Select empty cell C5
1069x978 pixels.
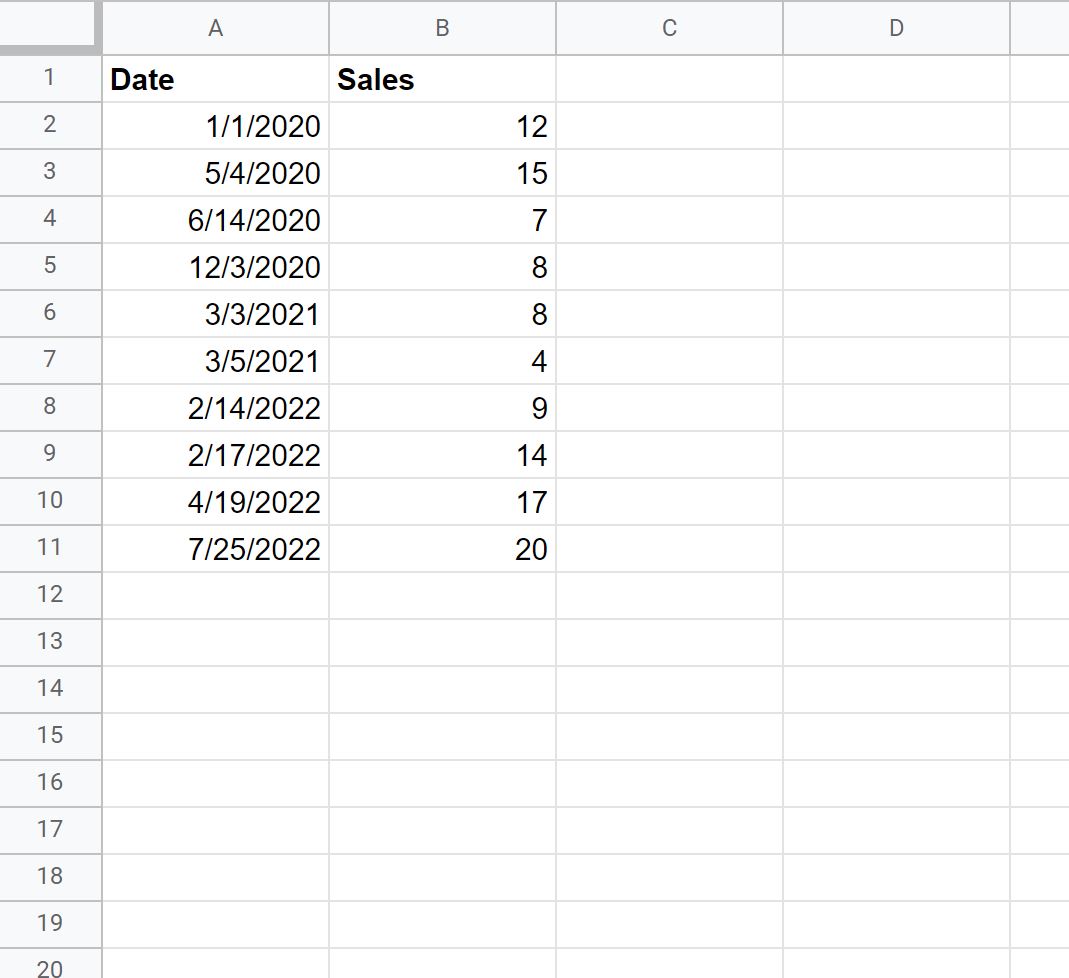point(668,267)
